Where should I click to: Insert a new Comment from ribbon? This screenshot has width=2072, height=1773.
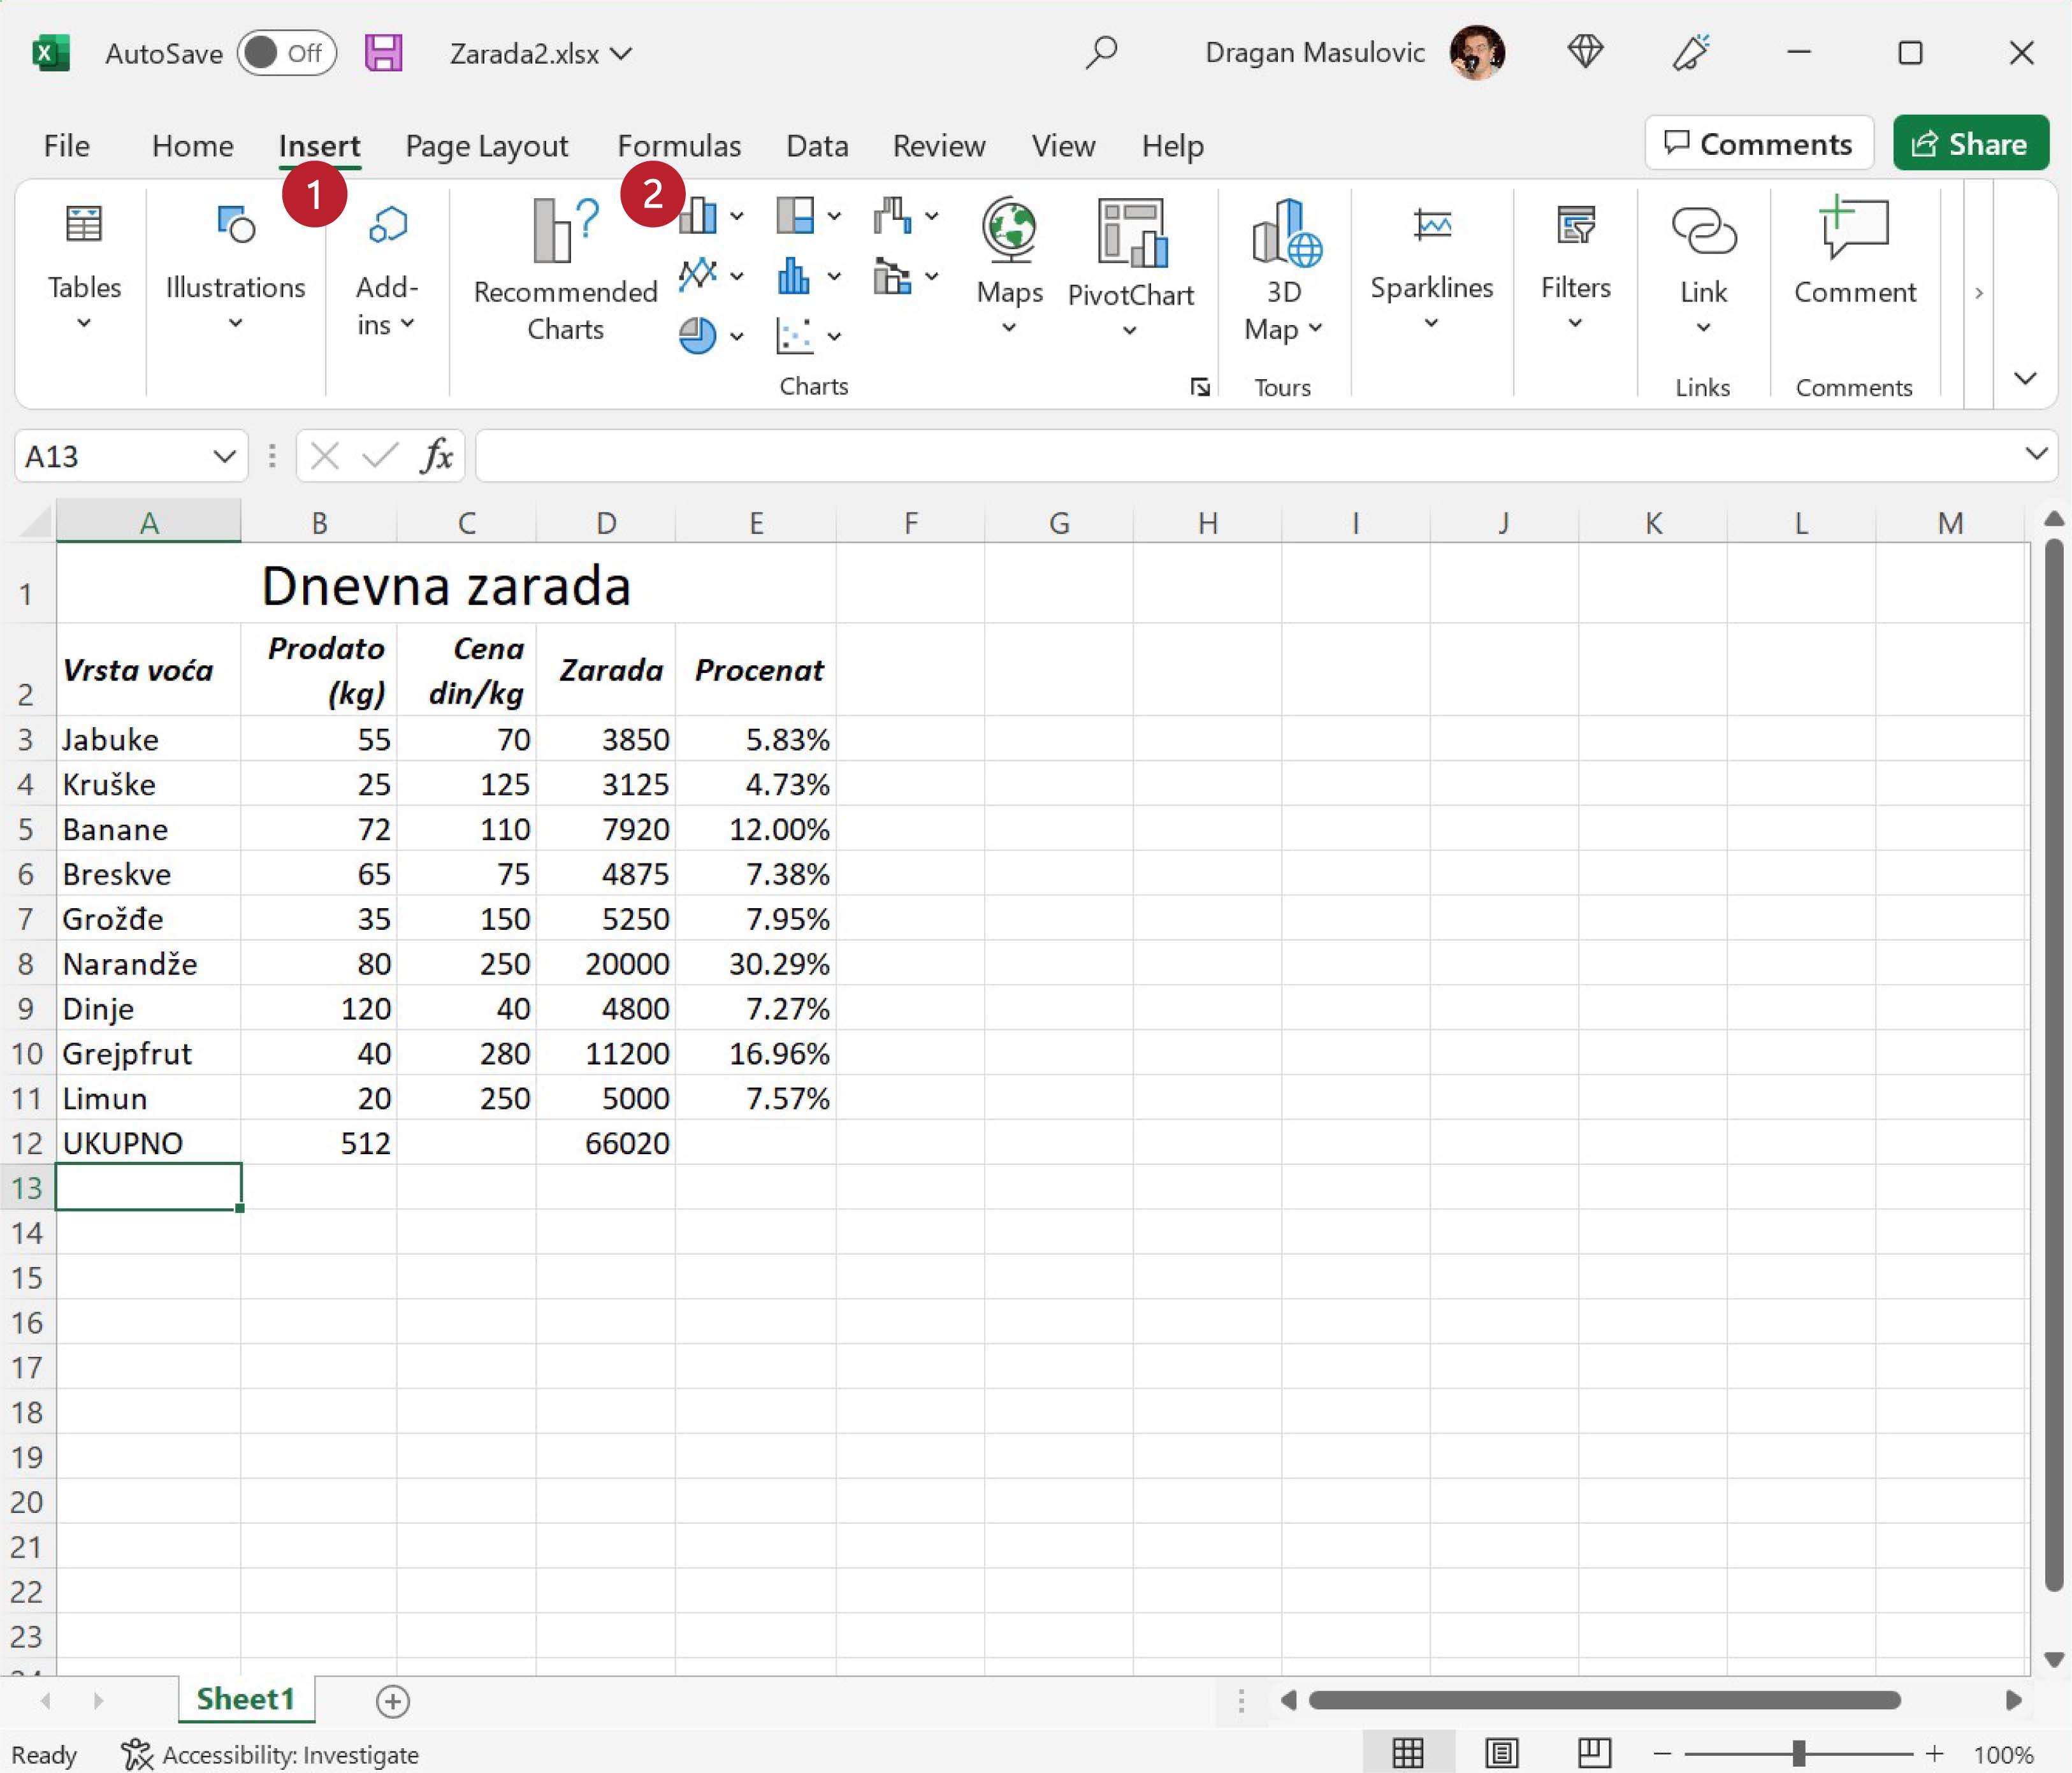point(1854,232)
